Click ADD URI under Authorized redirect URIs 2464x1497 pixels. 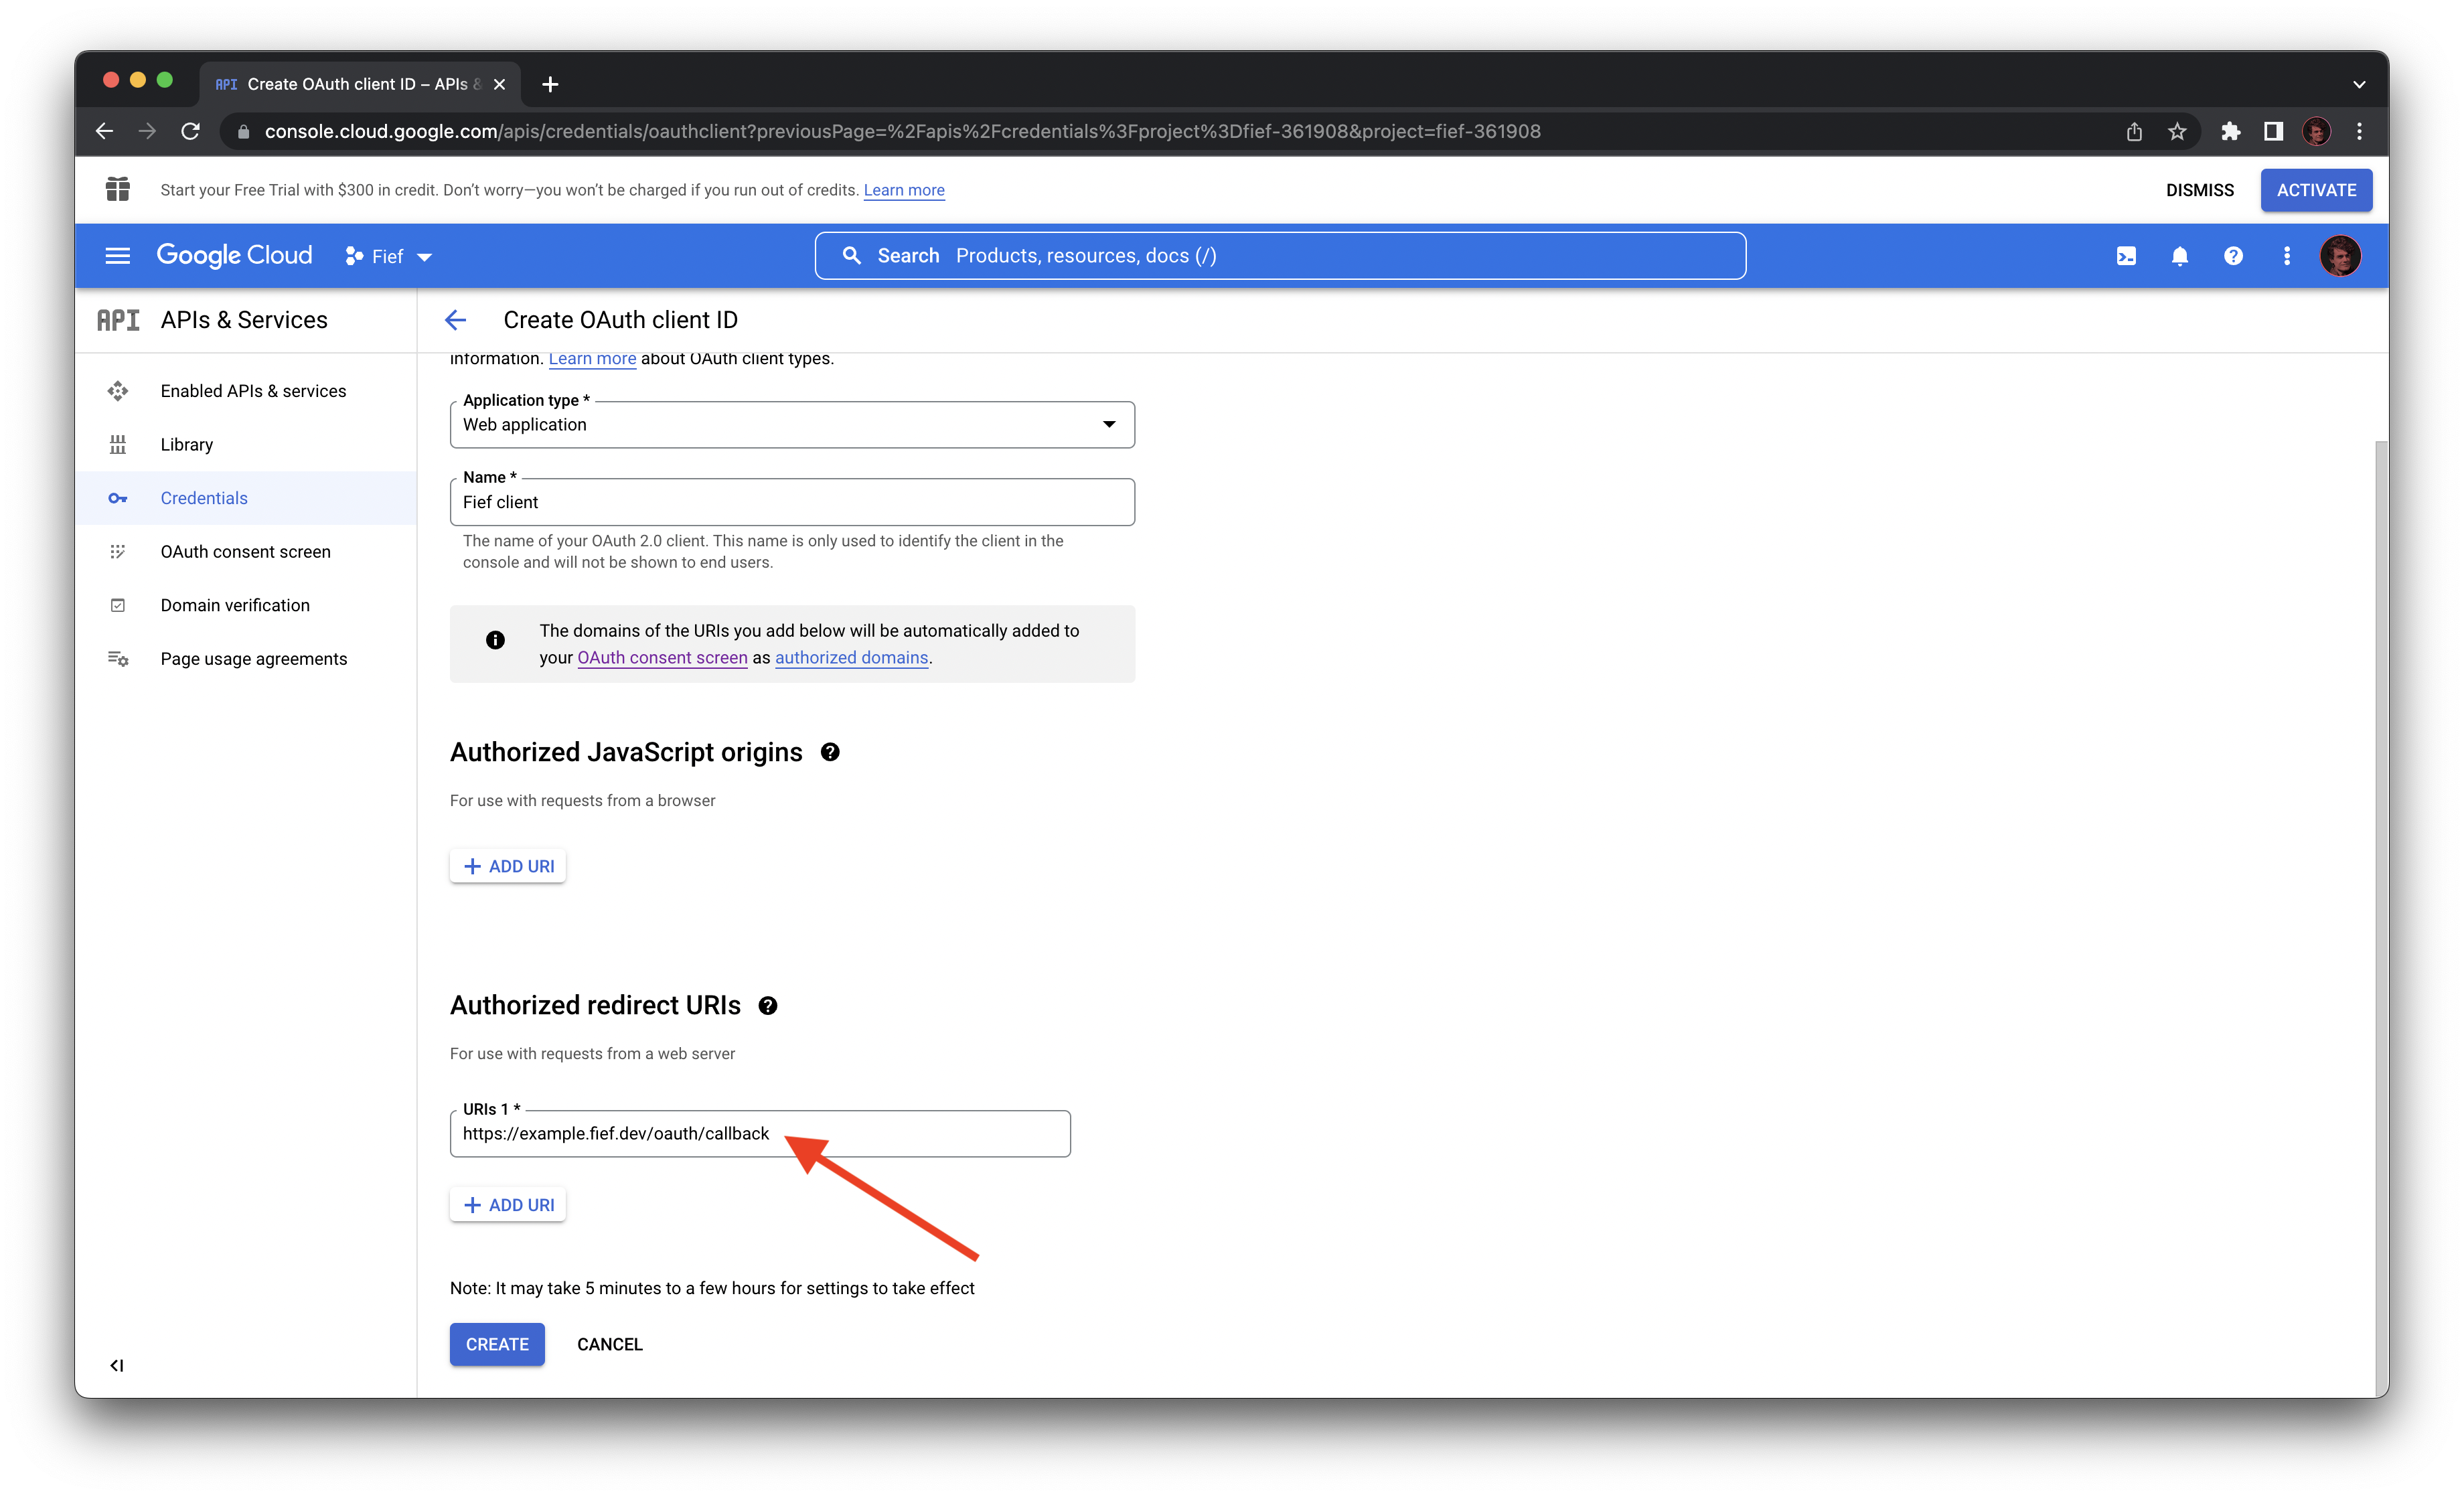point(508,1204)
